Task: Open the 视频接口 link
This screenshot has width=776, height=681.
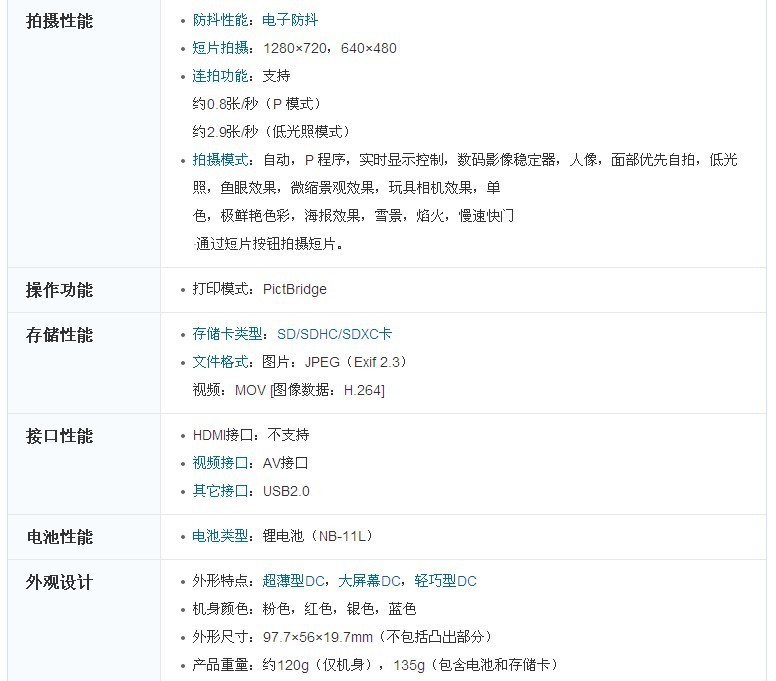Action: (220, 463)
